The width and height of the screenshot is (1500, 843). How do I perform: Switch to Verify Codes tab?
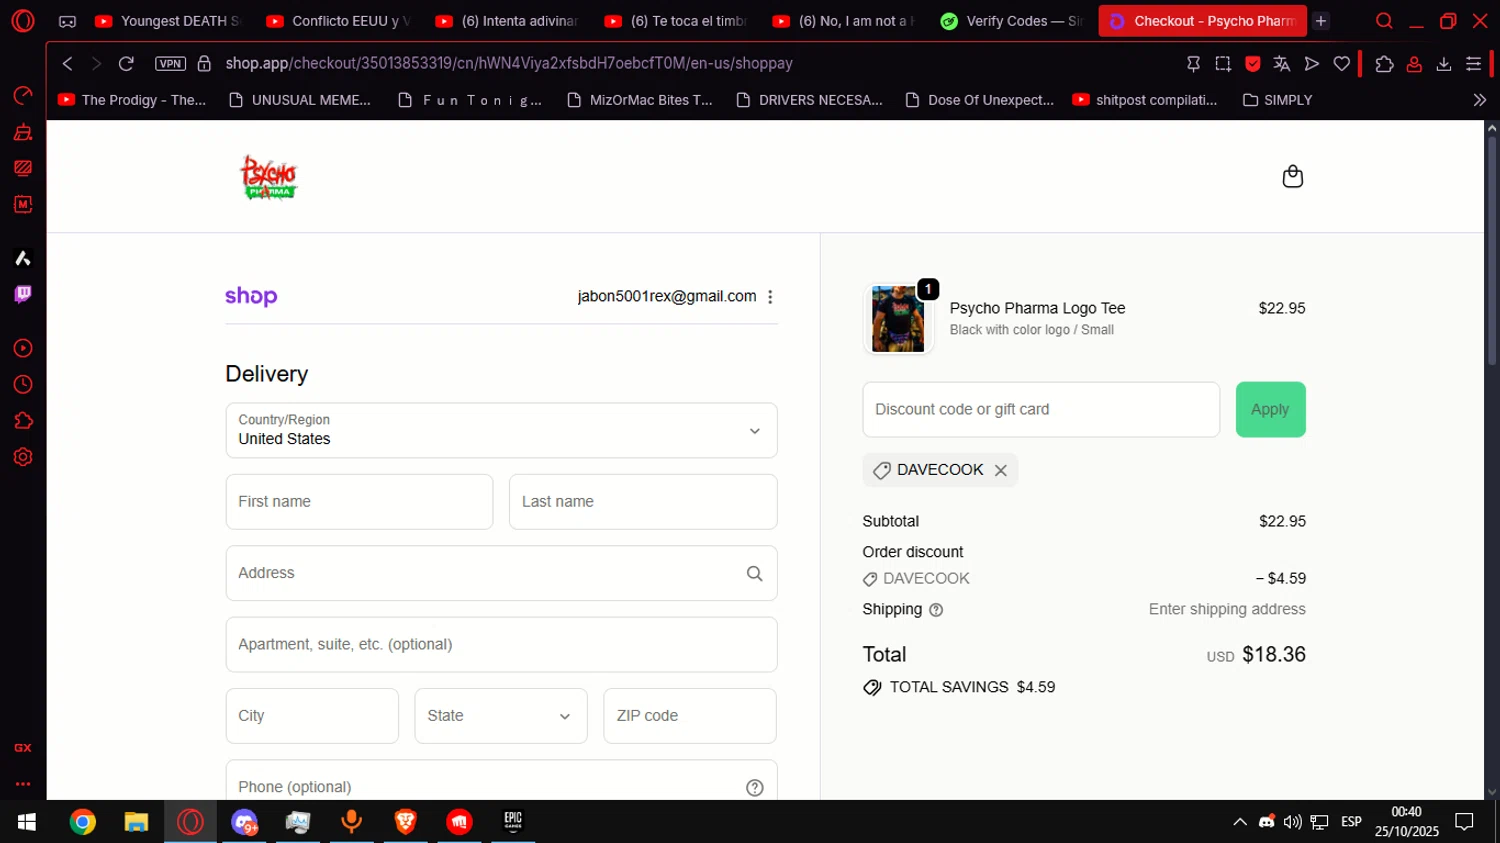pyautogui.click(x=1013, y=21)
